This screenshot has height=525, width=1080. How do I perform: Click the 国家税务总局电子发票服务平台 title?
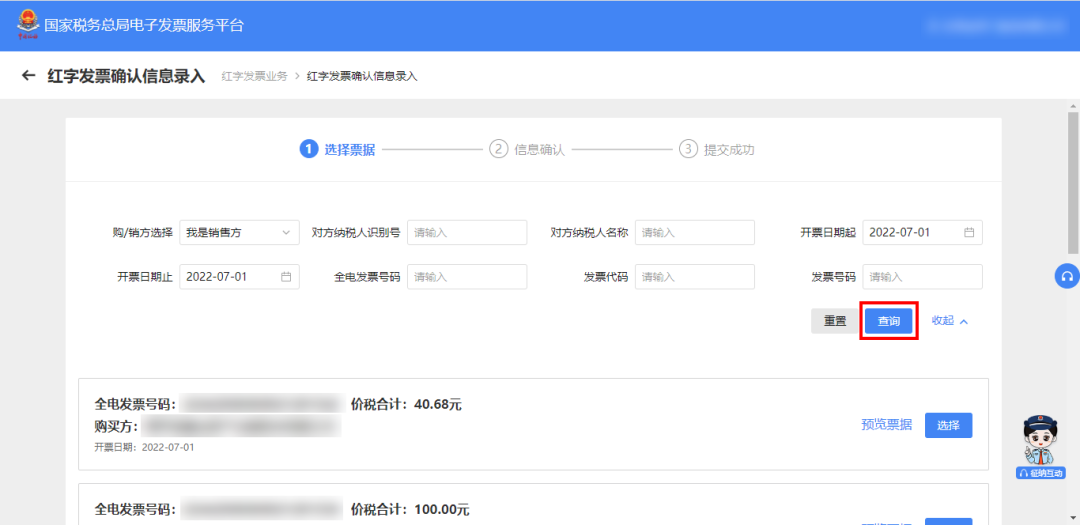pos(144,25)
